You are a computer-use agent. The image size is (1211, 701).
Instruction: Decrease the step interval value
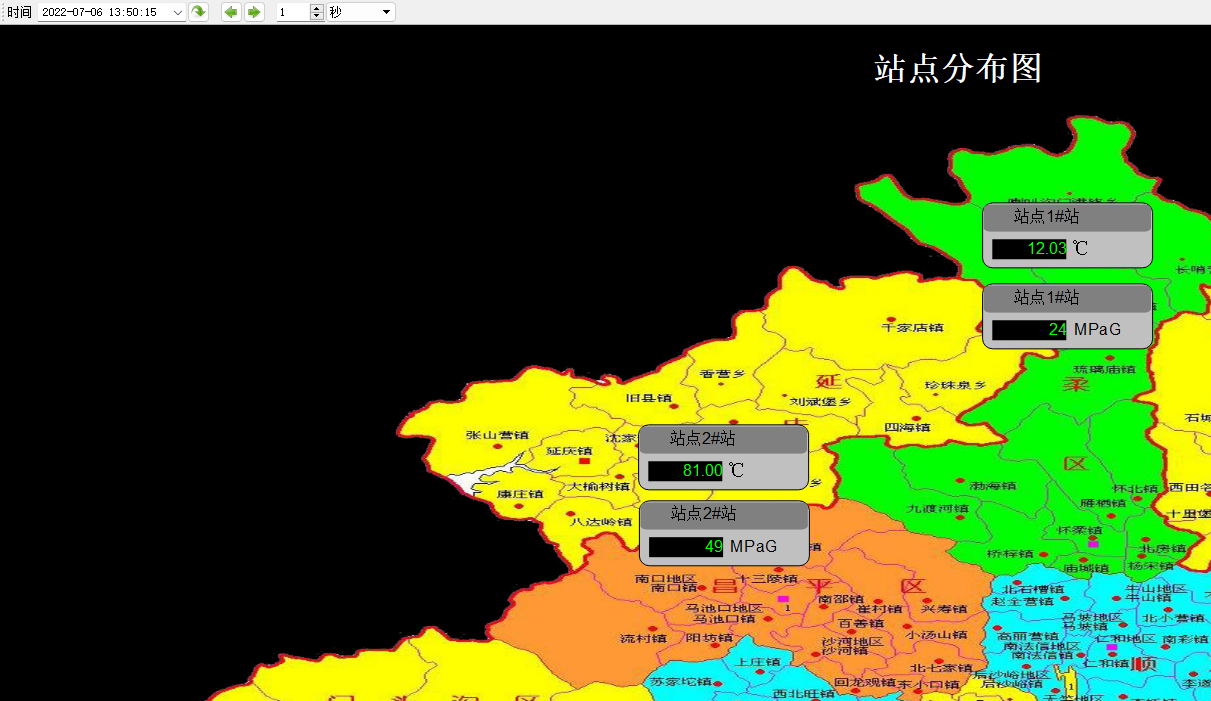point(317,16)
